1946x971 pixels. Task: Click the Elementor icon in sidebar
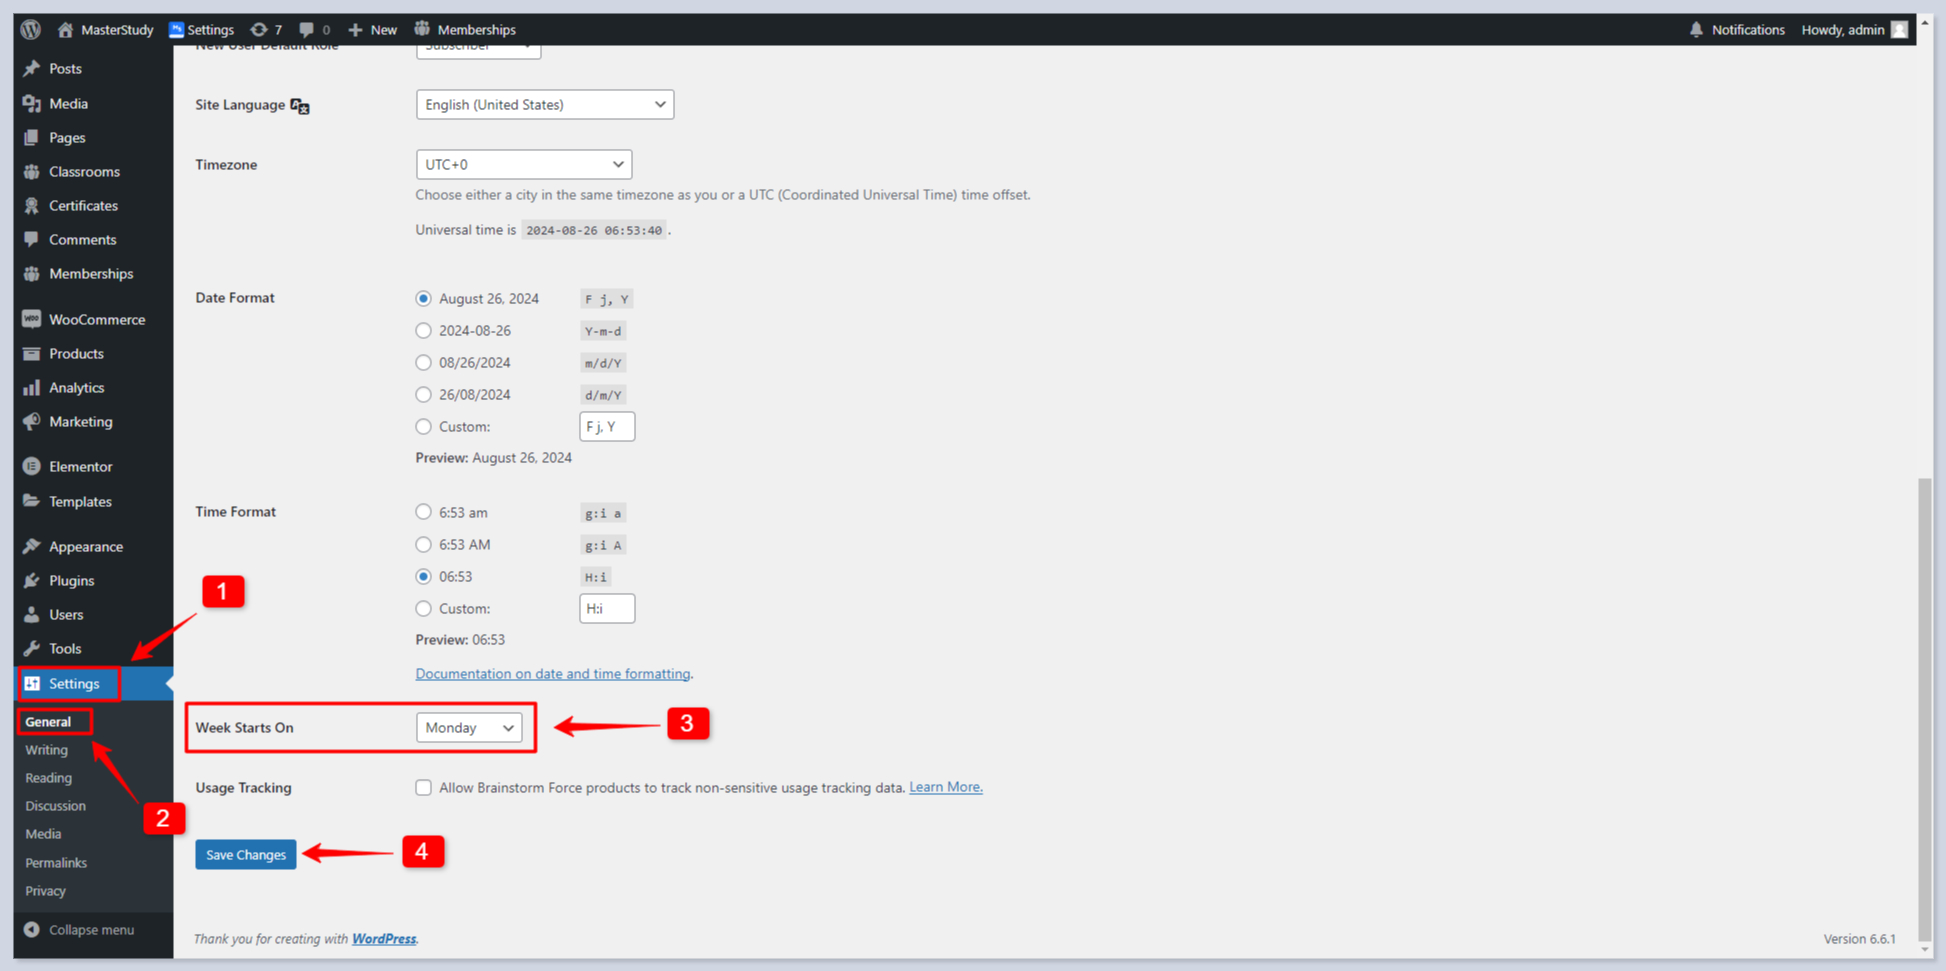coord(32,466)
